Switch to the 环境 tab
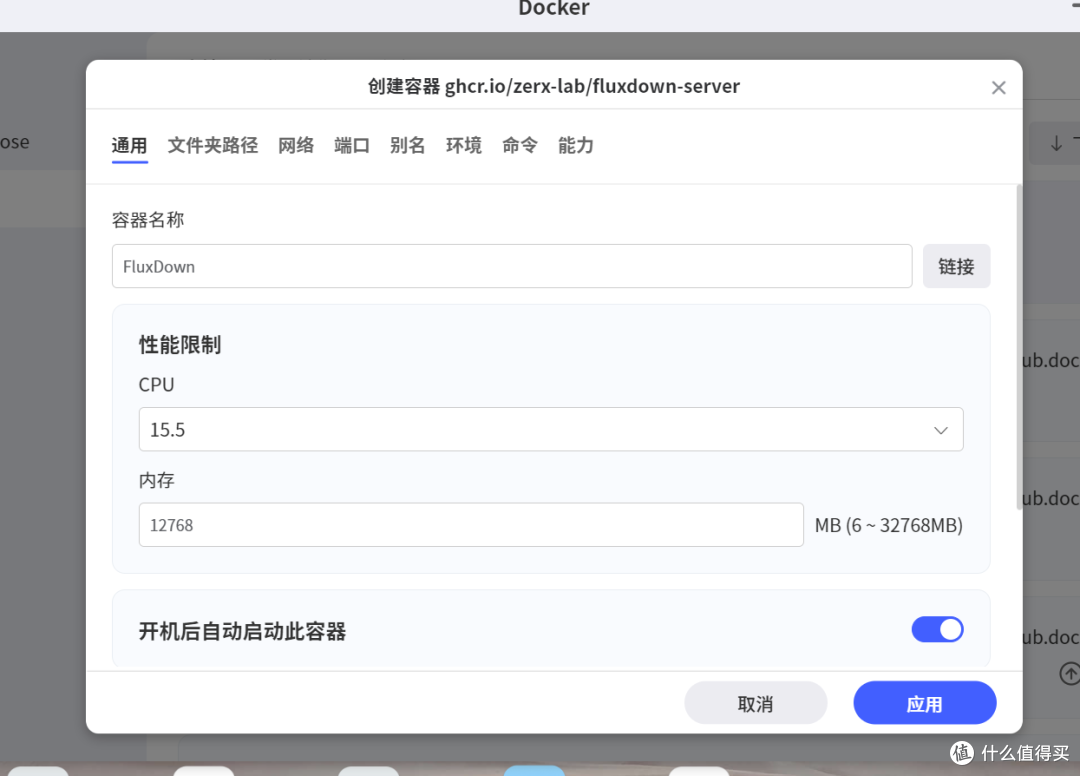Screen dimensions: 1080x776 tap(464, 145)
